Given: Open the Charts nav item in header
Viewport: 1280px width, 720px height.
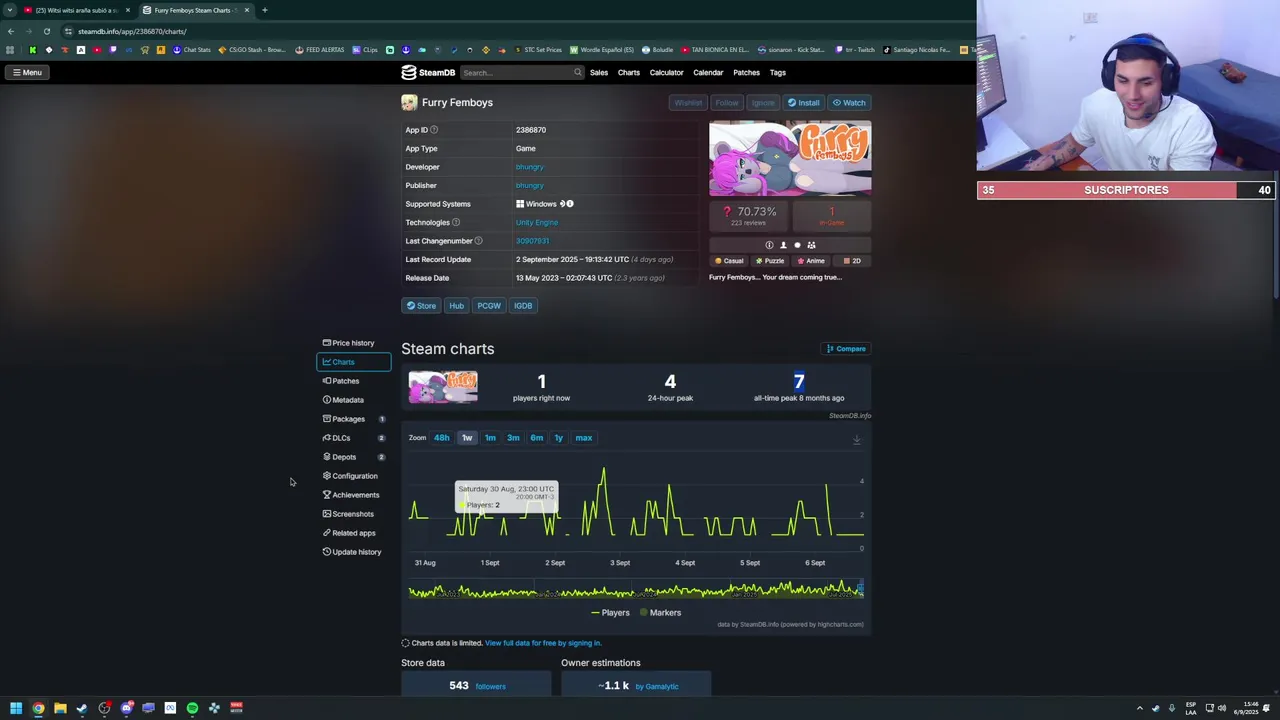Looking at the screenshot, I should pos(629,72).
